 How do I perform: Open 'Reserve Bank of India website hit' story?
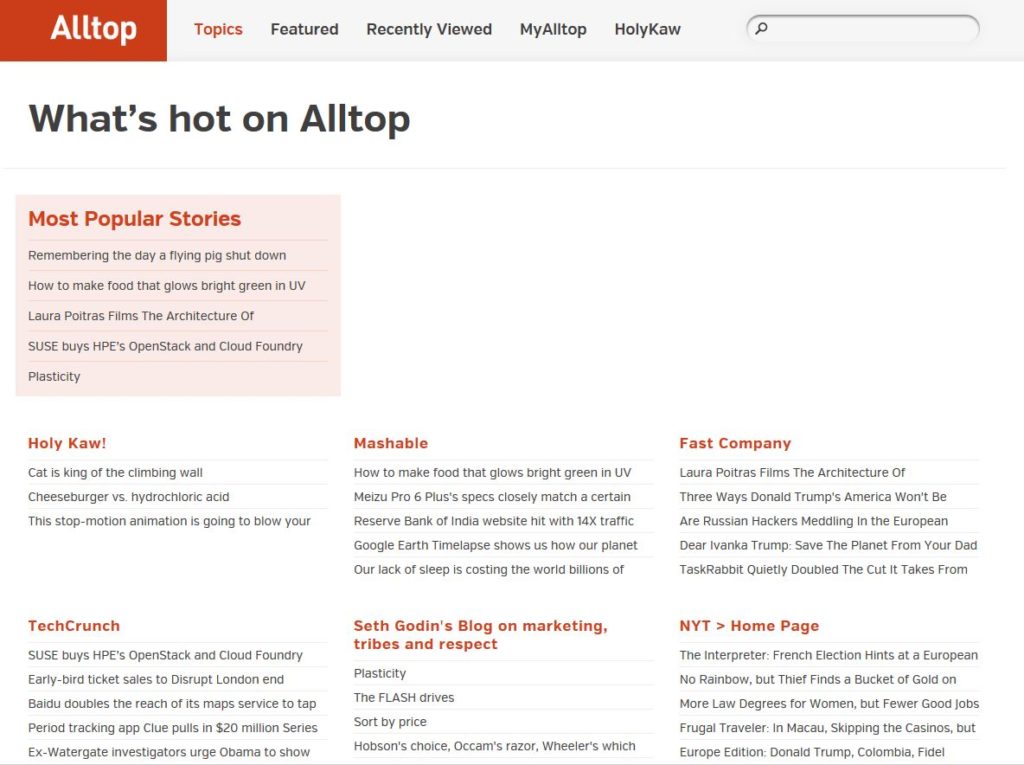pos(494,521)
